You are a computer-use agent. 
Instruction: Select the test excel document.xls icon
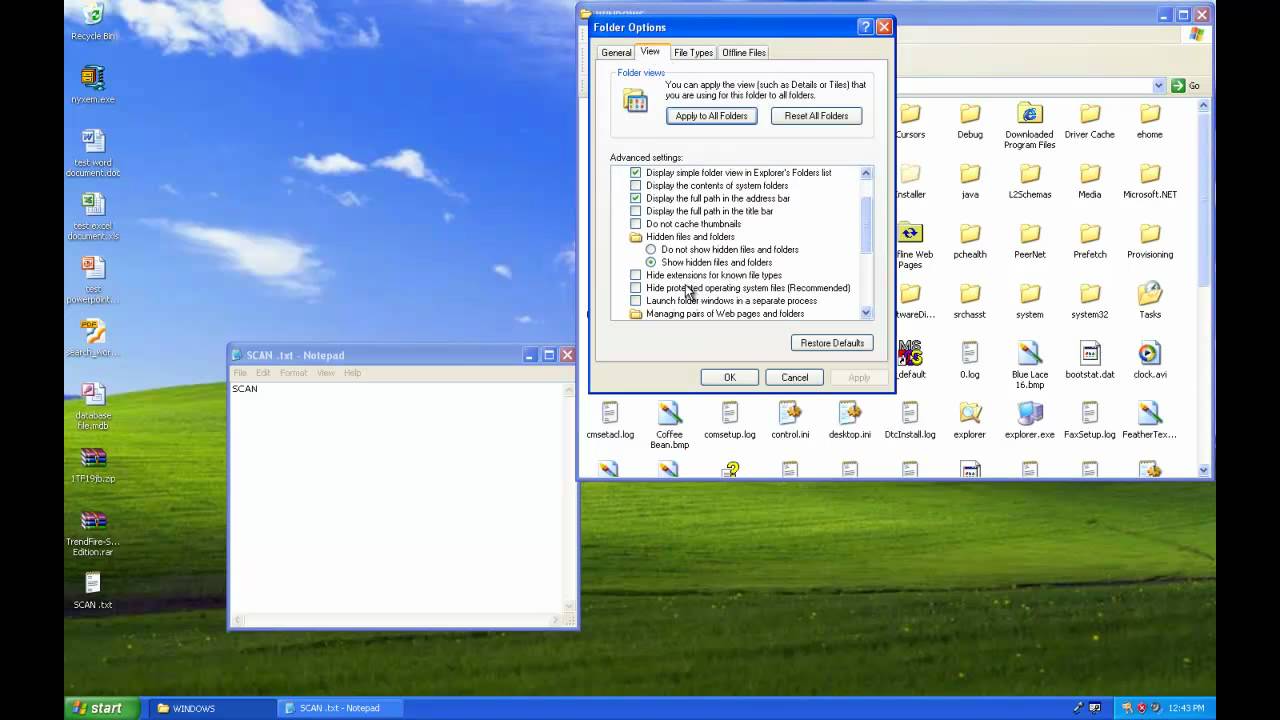(93, 216)
